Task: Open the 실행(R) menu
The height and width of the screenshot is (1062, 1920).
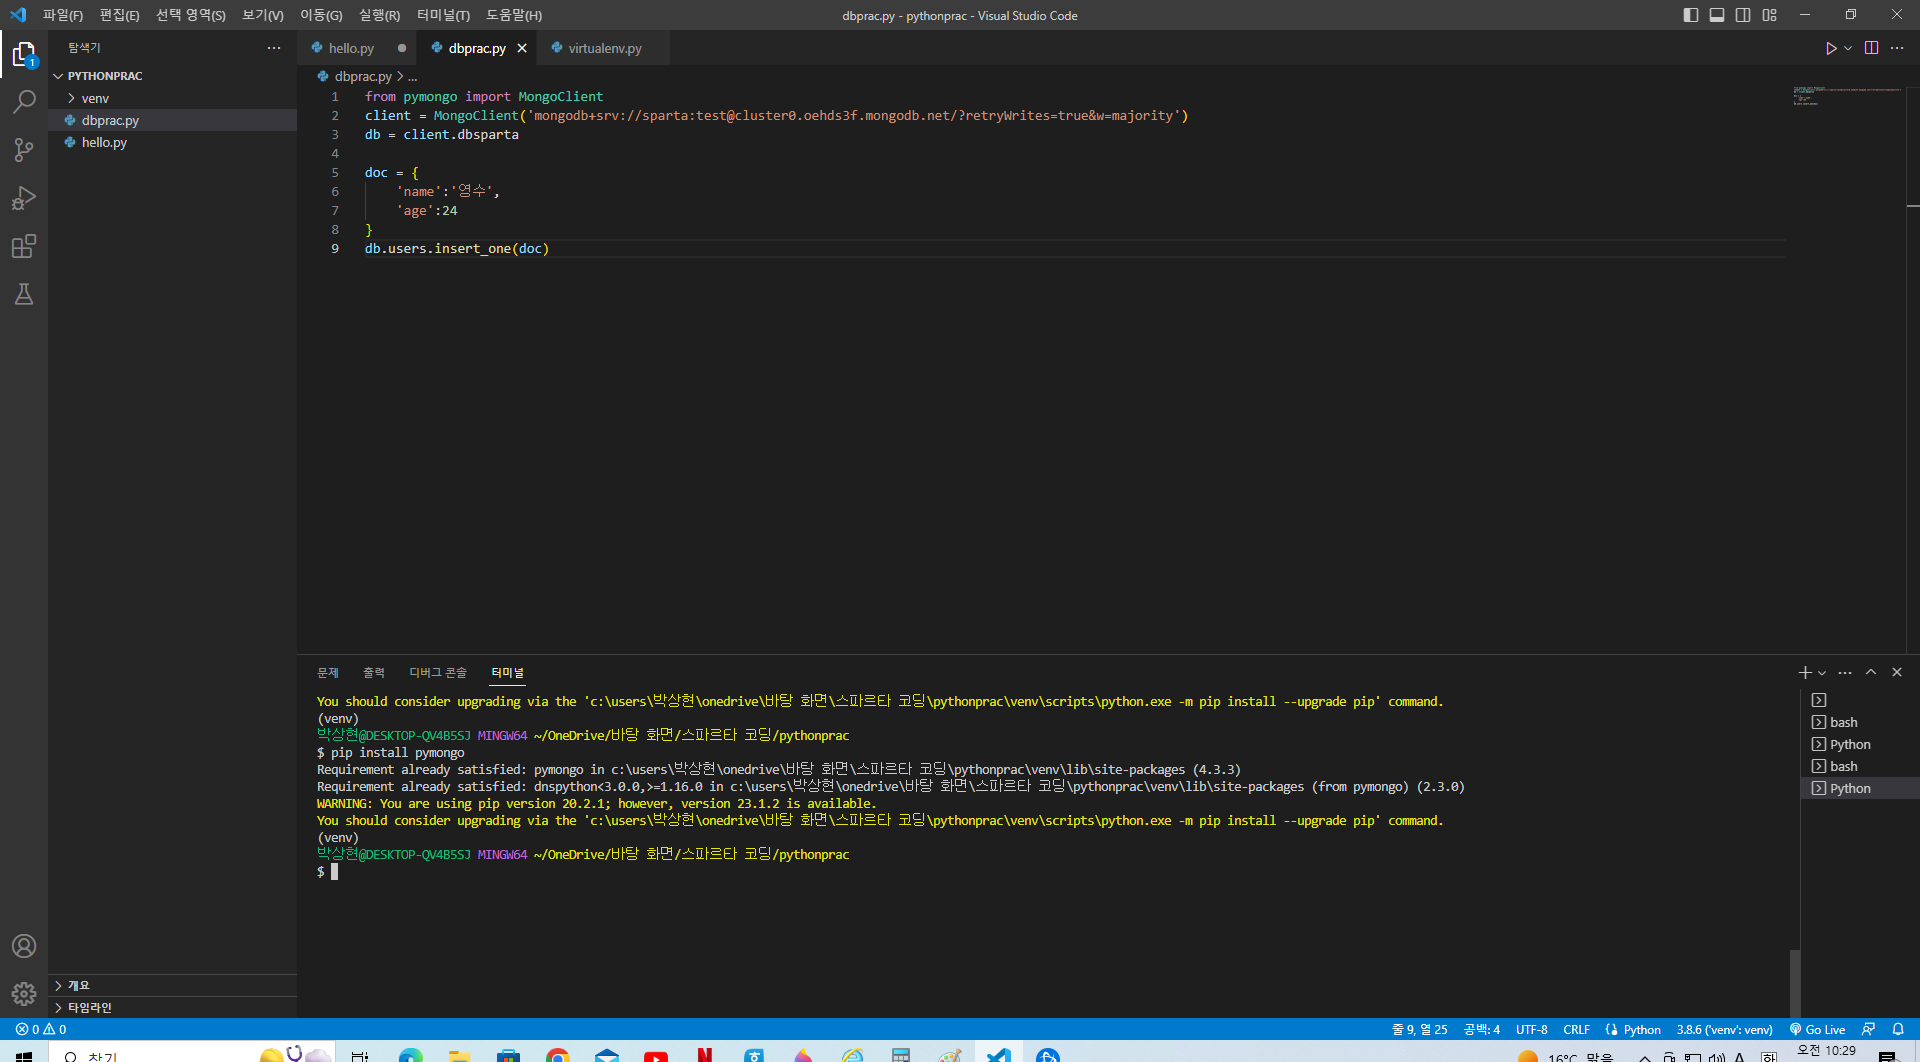Action: coord(380,15)
